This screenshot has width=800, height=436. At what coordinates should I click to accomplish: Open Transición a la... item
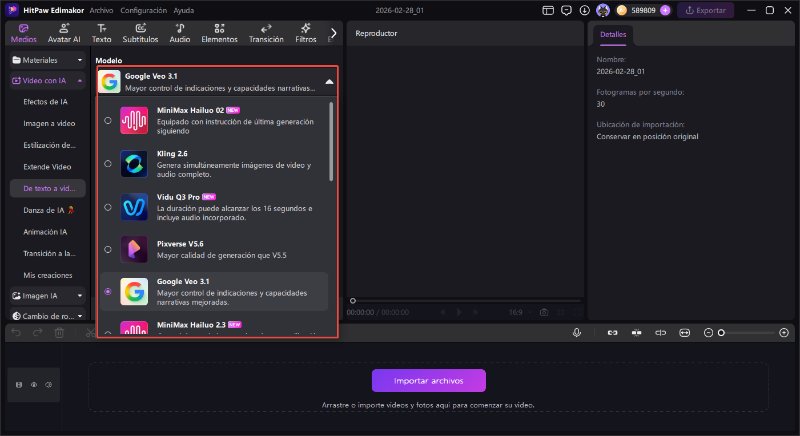[x=49, y=253]
